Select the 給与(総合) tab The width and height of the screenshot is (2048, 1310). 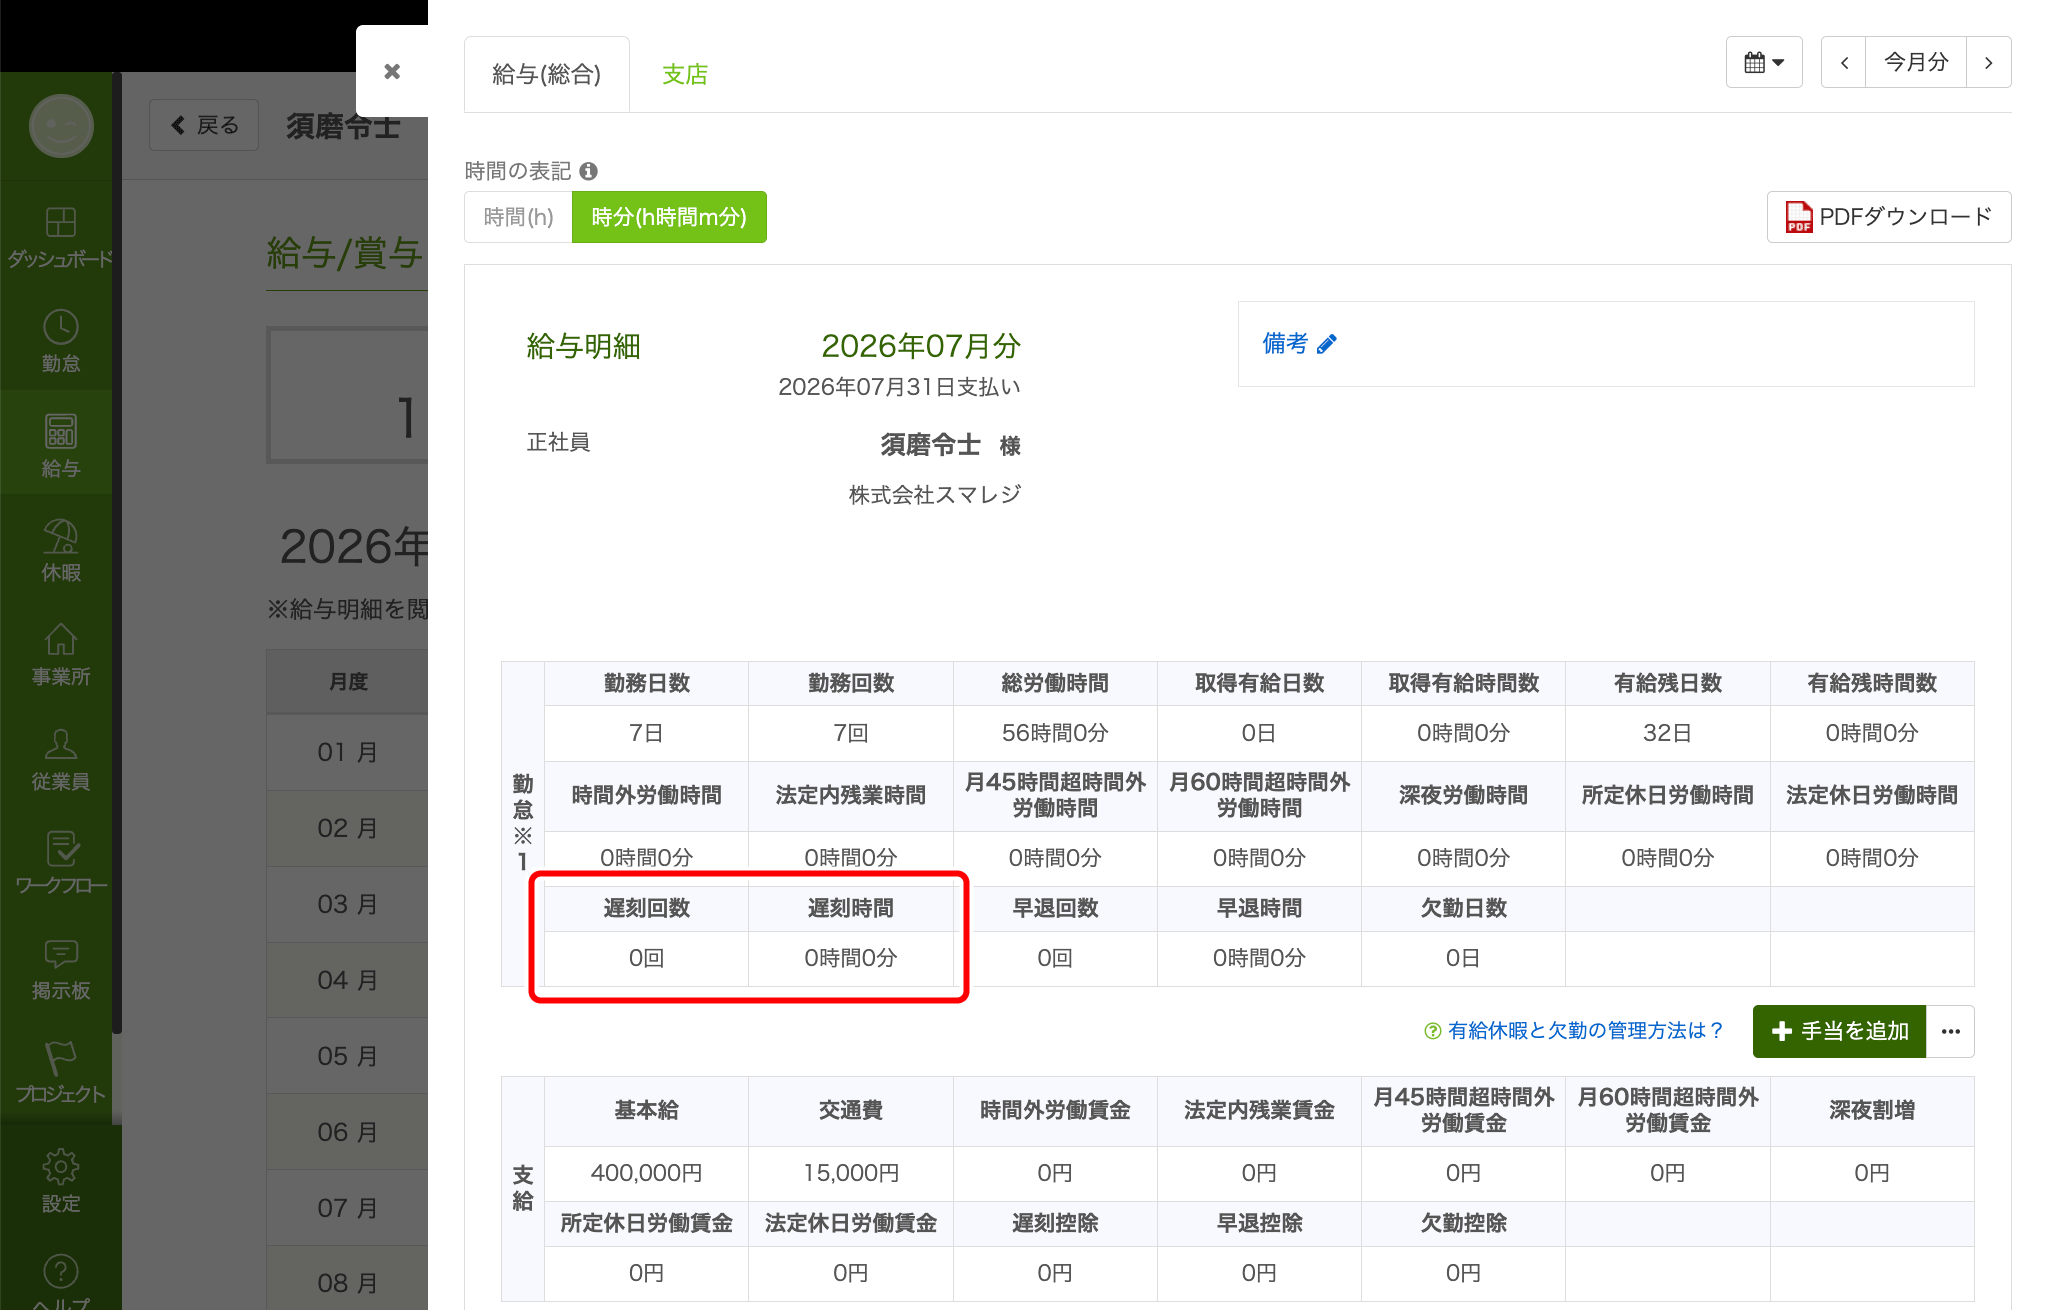click(547, 74)
